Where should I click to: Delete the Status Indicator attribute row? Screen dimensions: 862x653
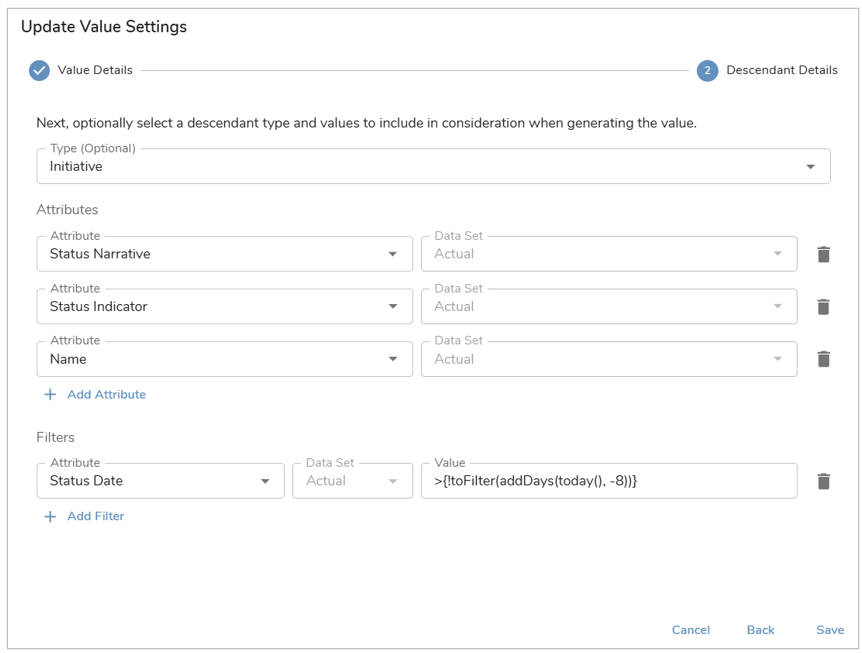pyautogui.click(x=823, y=307)
